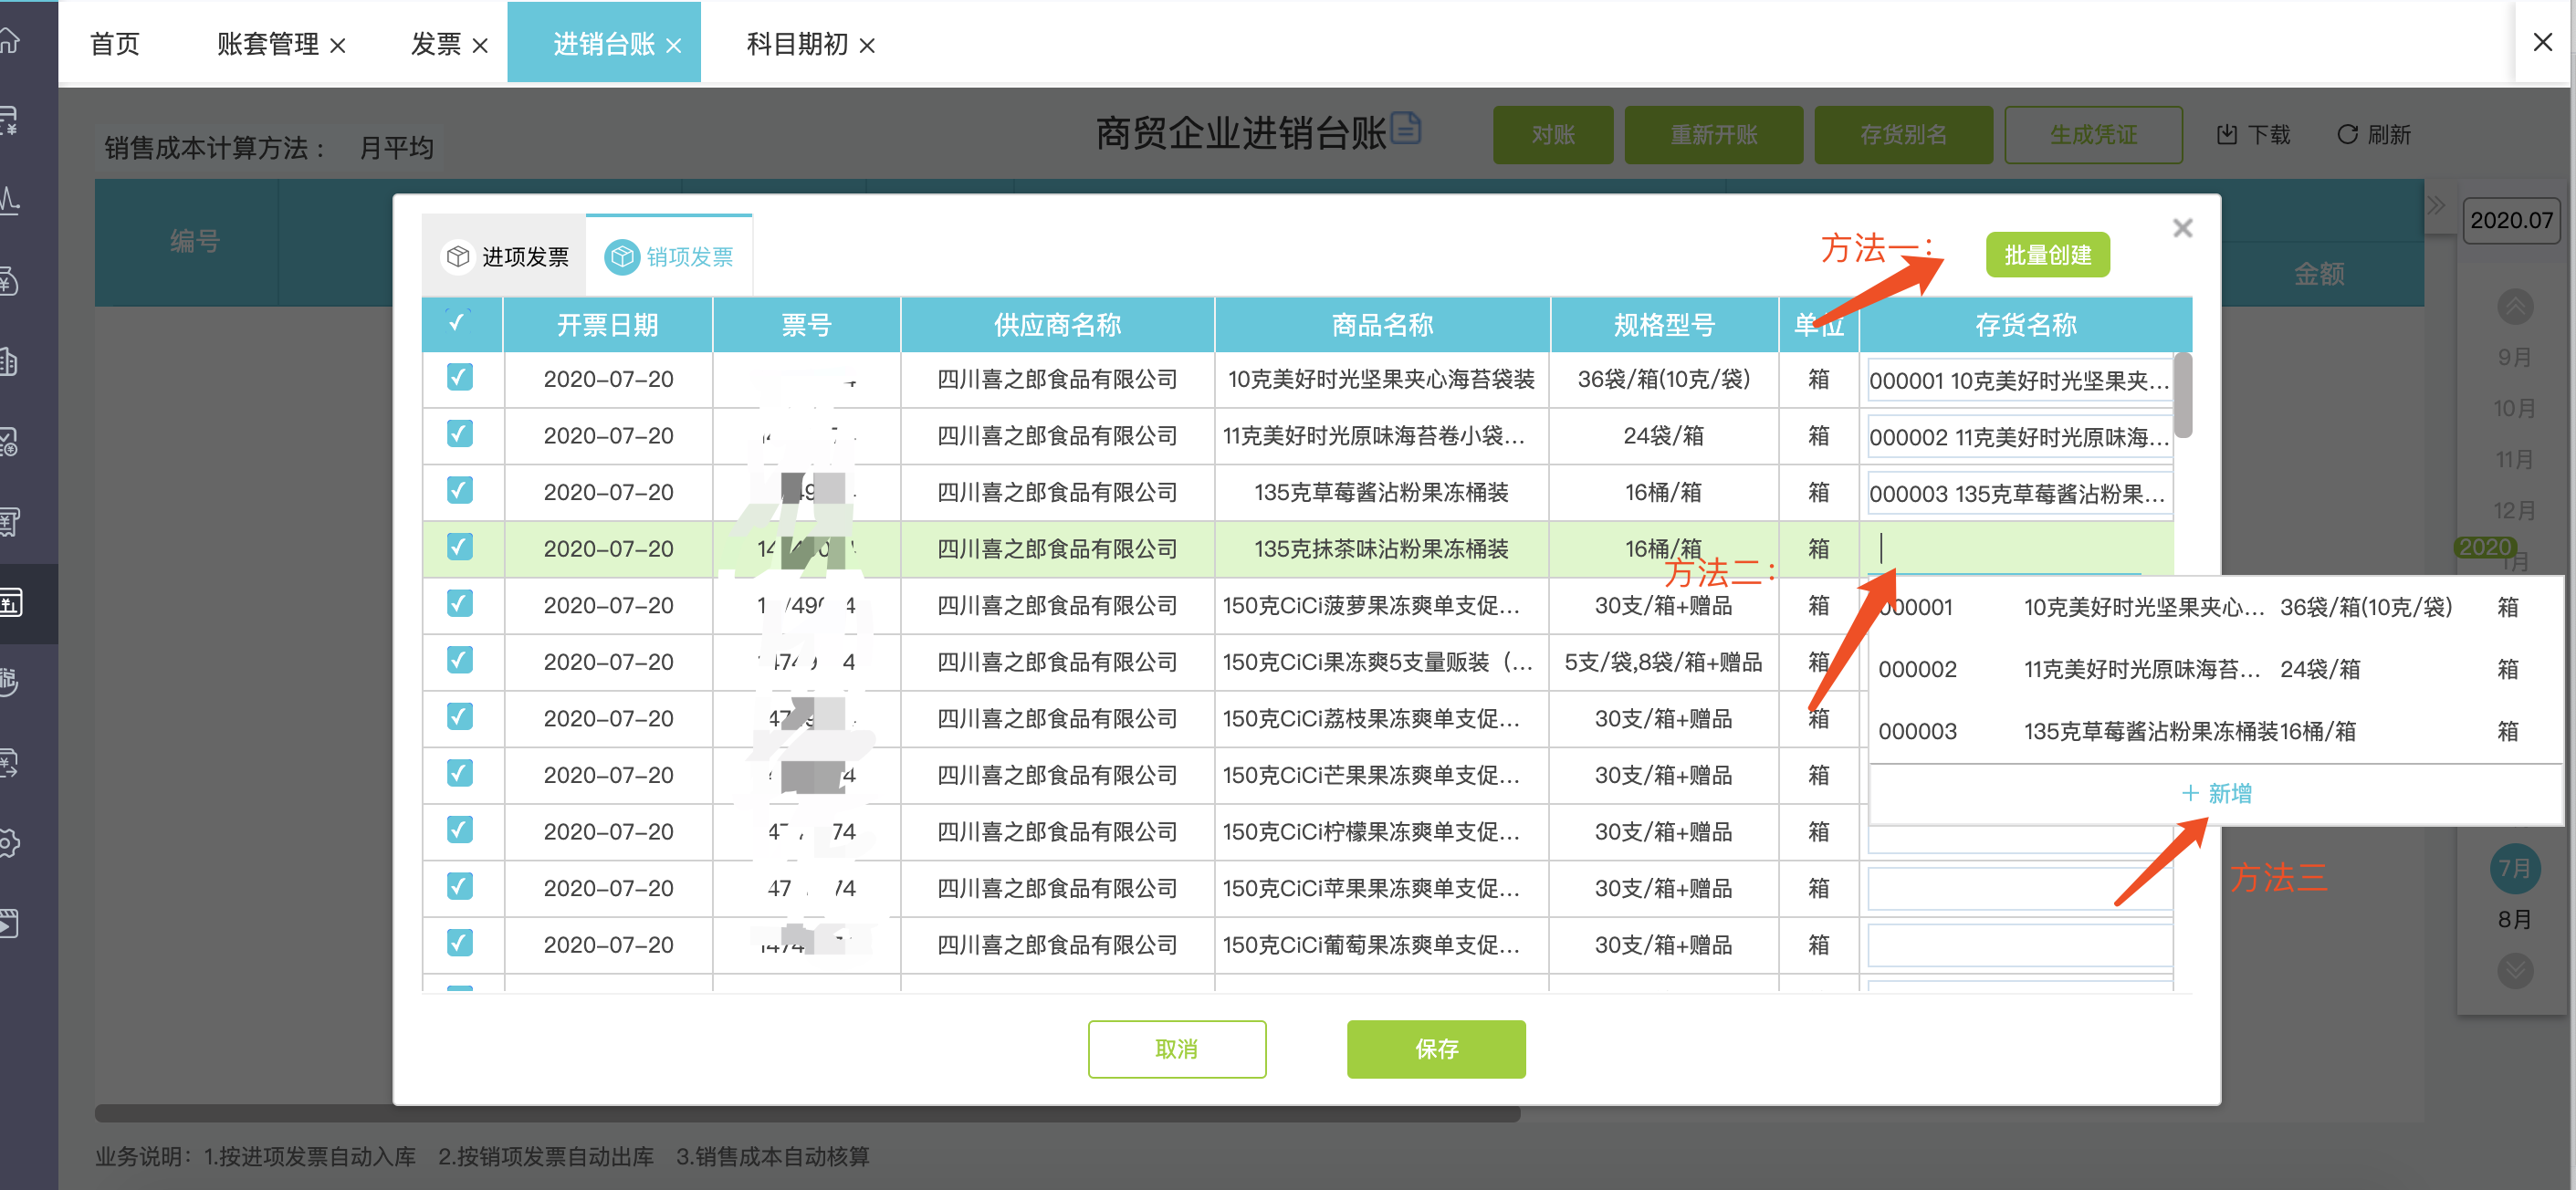Viewport: 2576px width, 1190px height.
Task: Uncheck the 135克抹茶味沾粉果冻桶装 row checkbox
Action: coord(460,547)
